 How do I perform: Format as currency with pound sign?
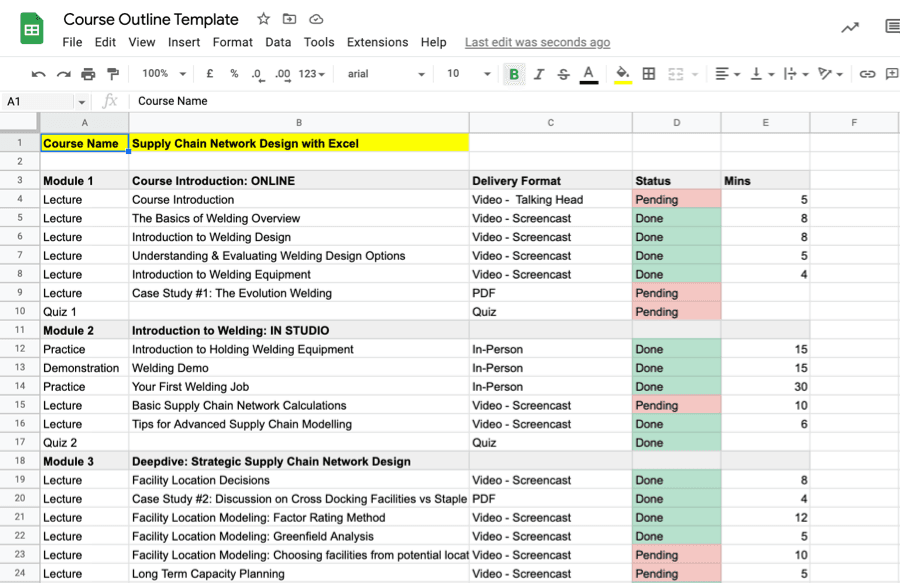click(210, 74)
